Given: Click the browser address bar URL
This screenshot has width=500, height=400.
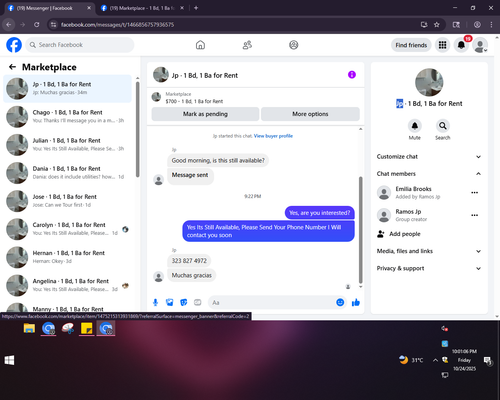Looking at the screenshot, I should [x=117, y=25].
